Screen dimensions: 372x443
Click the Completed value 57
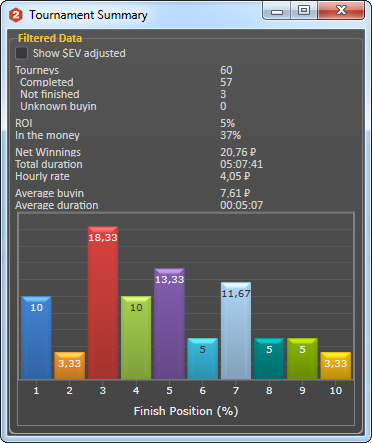[x=226, y=82]
